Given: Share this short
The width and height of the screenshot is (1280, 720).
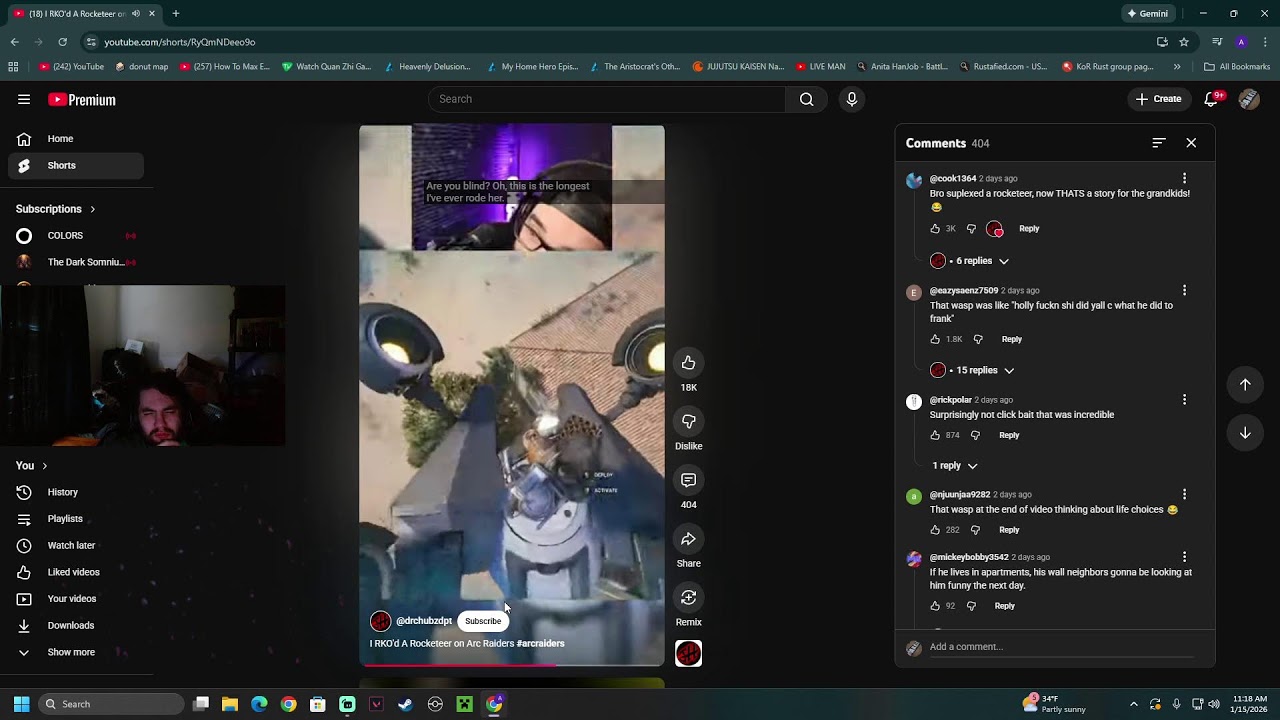Looking at the screenshot, I should tap(688, 539).
